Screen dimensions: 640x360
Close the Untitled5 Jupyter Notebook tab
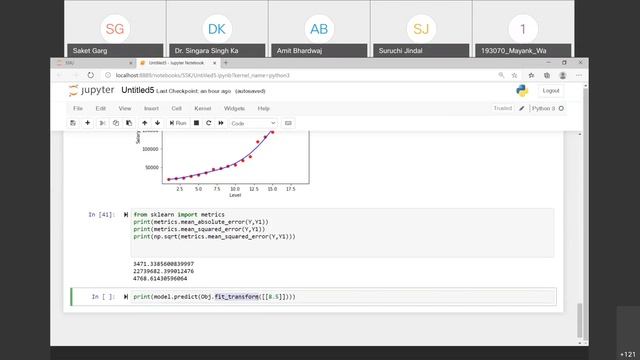[214, 63]
